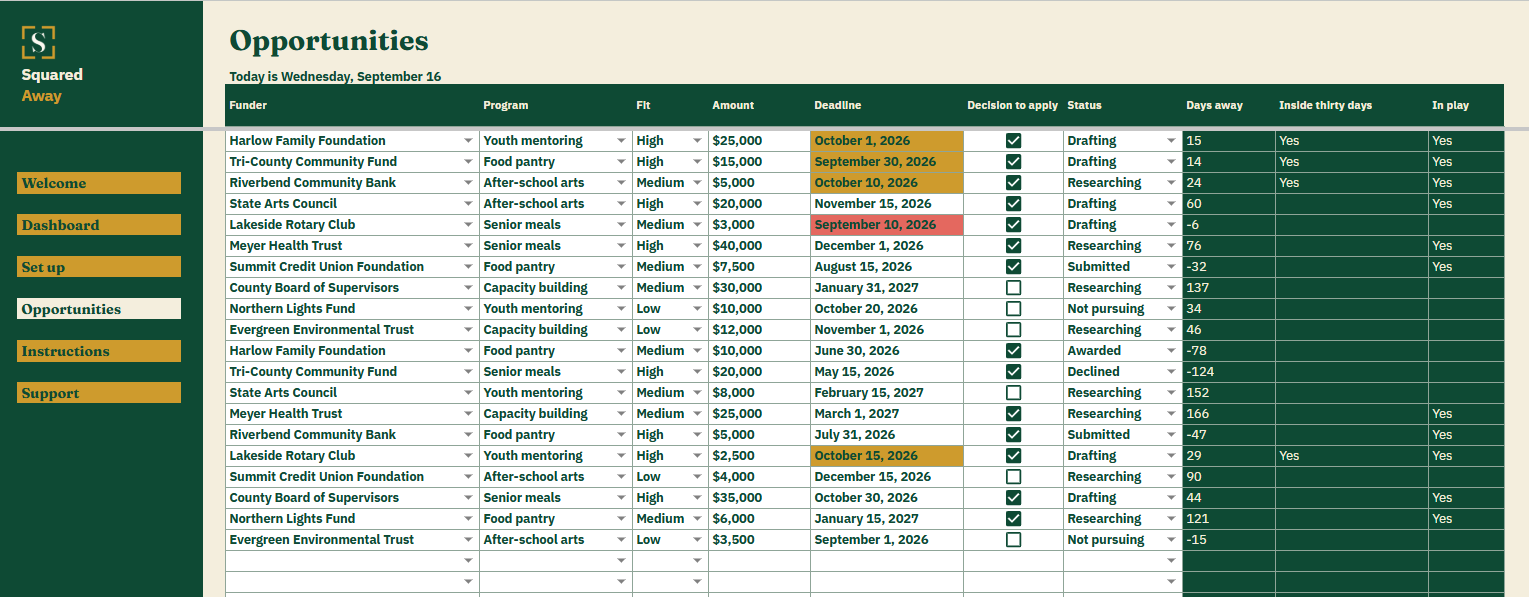
Task: Select the $40,000 amount cell
Action: point(759,246)
